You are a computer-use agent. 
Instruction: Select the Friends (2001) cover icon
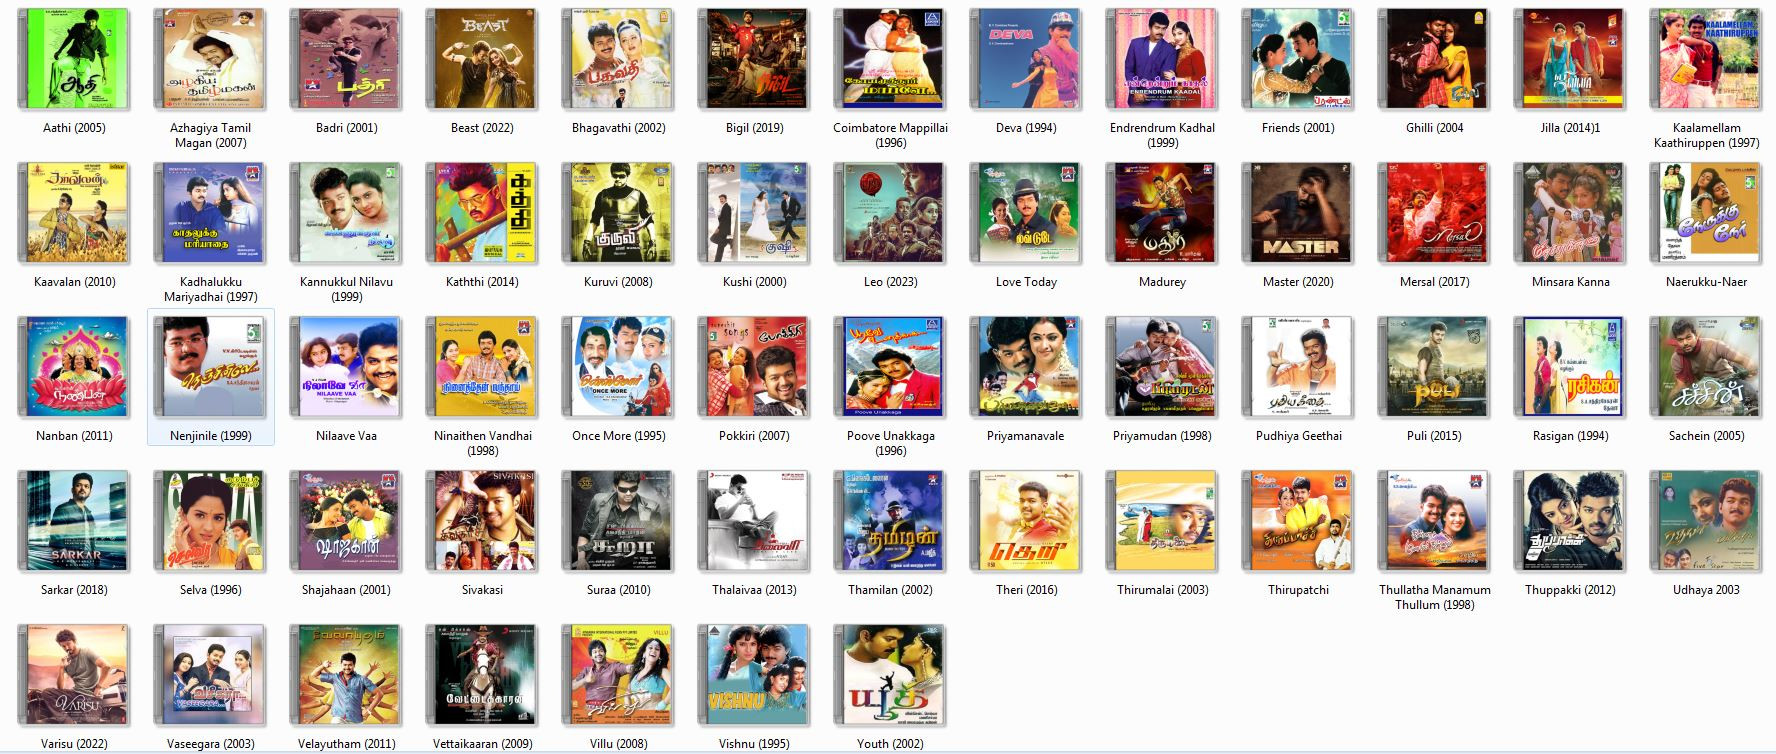point(1298,60)
